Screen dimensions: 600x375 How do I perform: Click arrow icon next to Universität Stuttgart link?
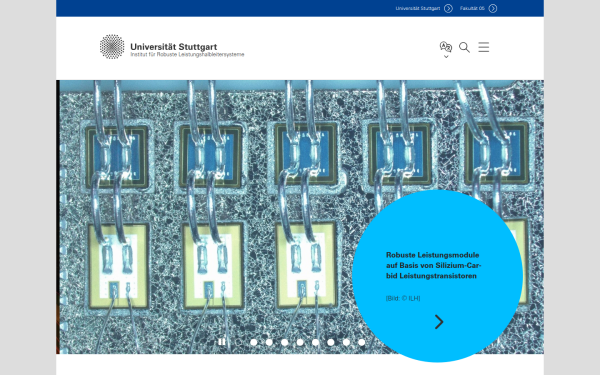coord(448,8)
